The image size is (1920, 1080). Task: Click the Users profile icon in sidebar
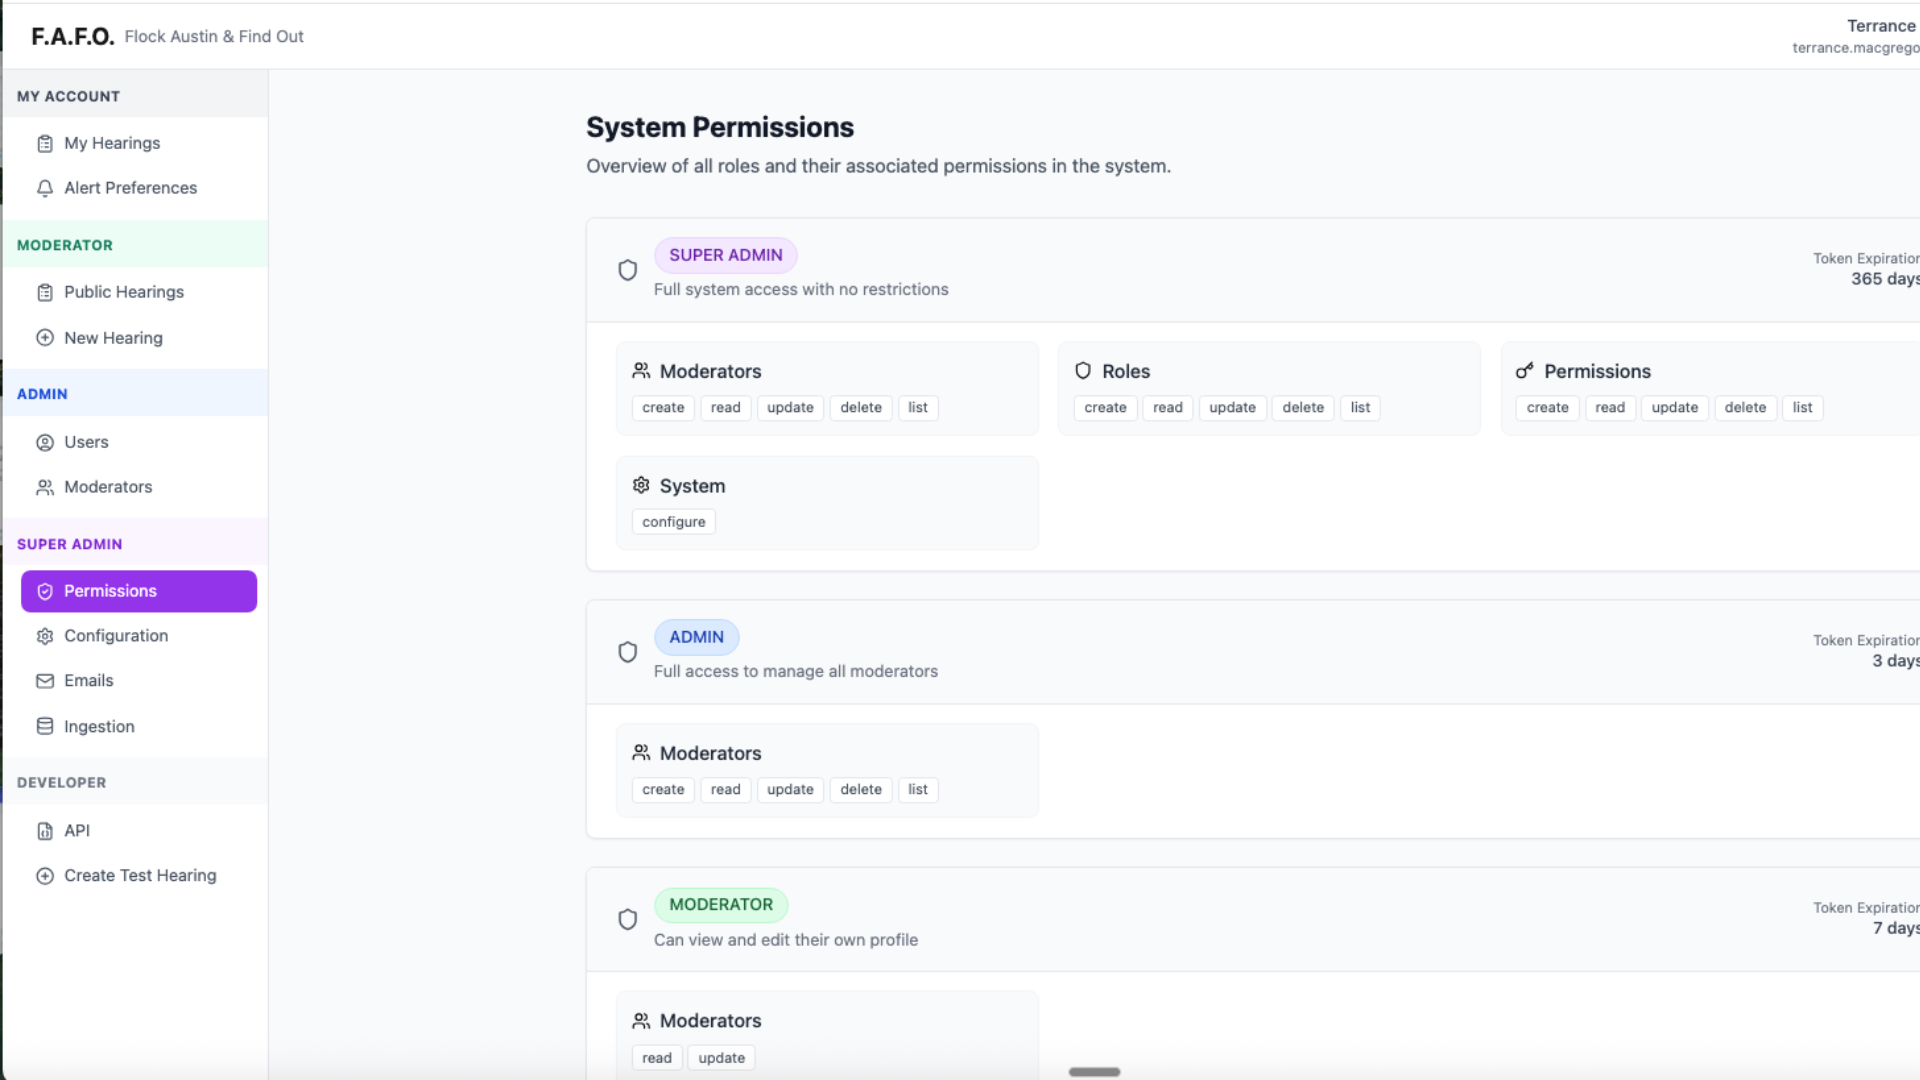tap(45, 442)
